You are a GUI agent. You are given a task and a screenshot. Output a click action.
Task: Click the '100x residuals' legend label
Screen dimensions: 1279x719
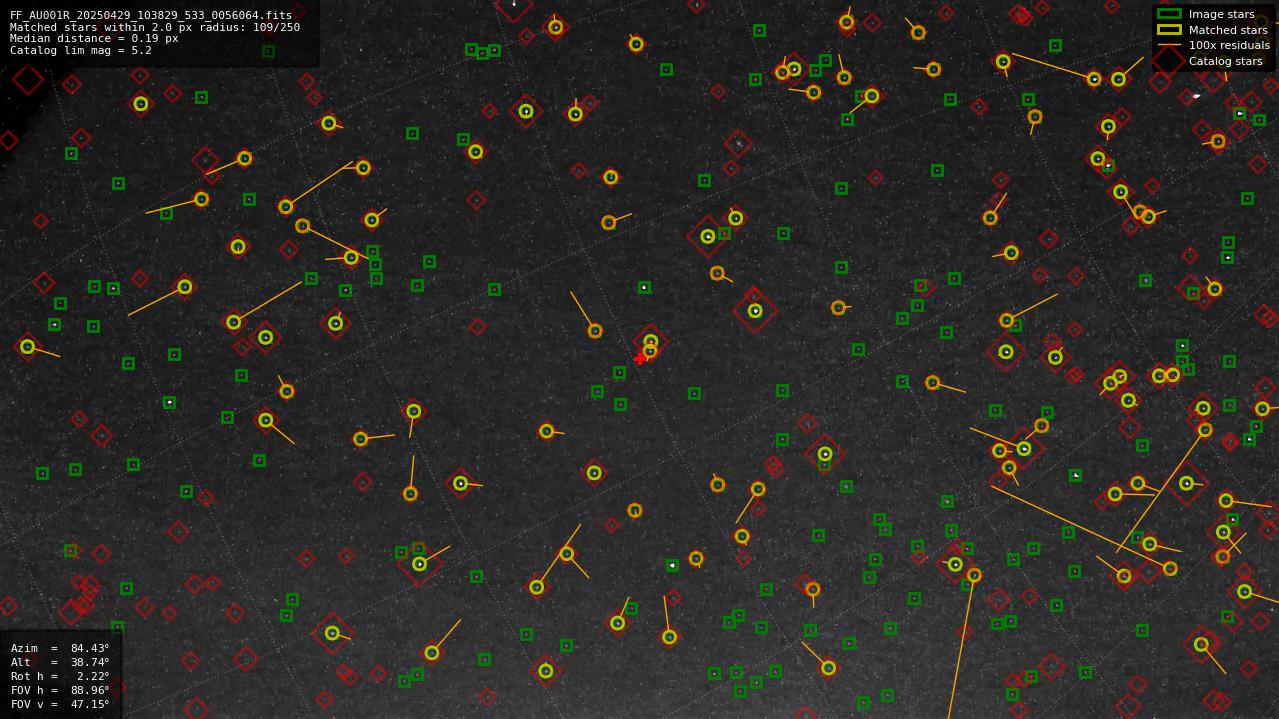(x=1229, y=45)
